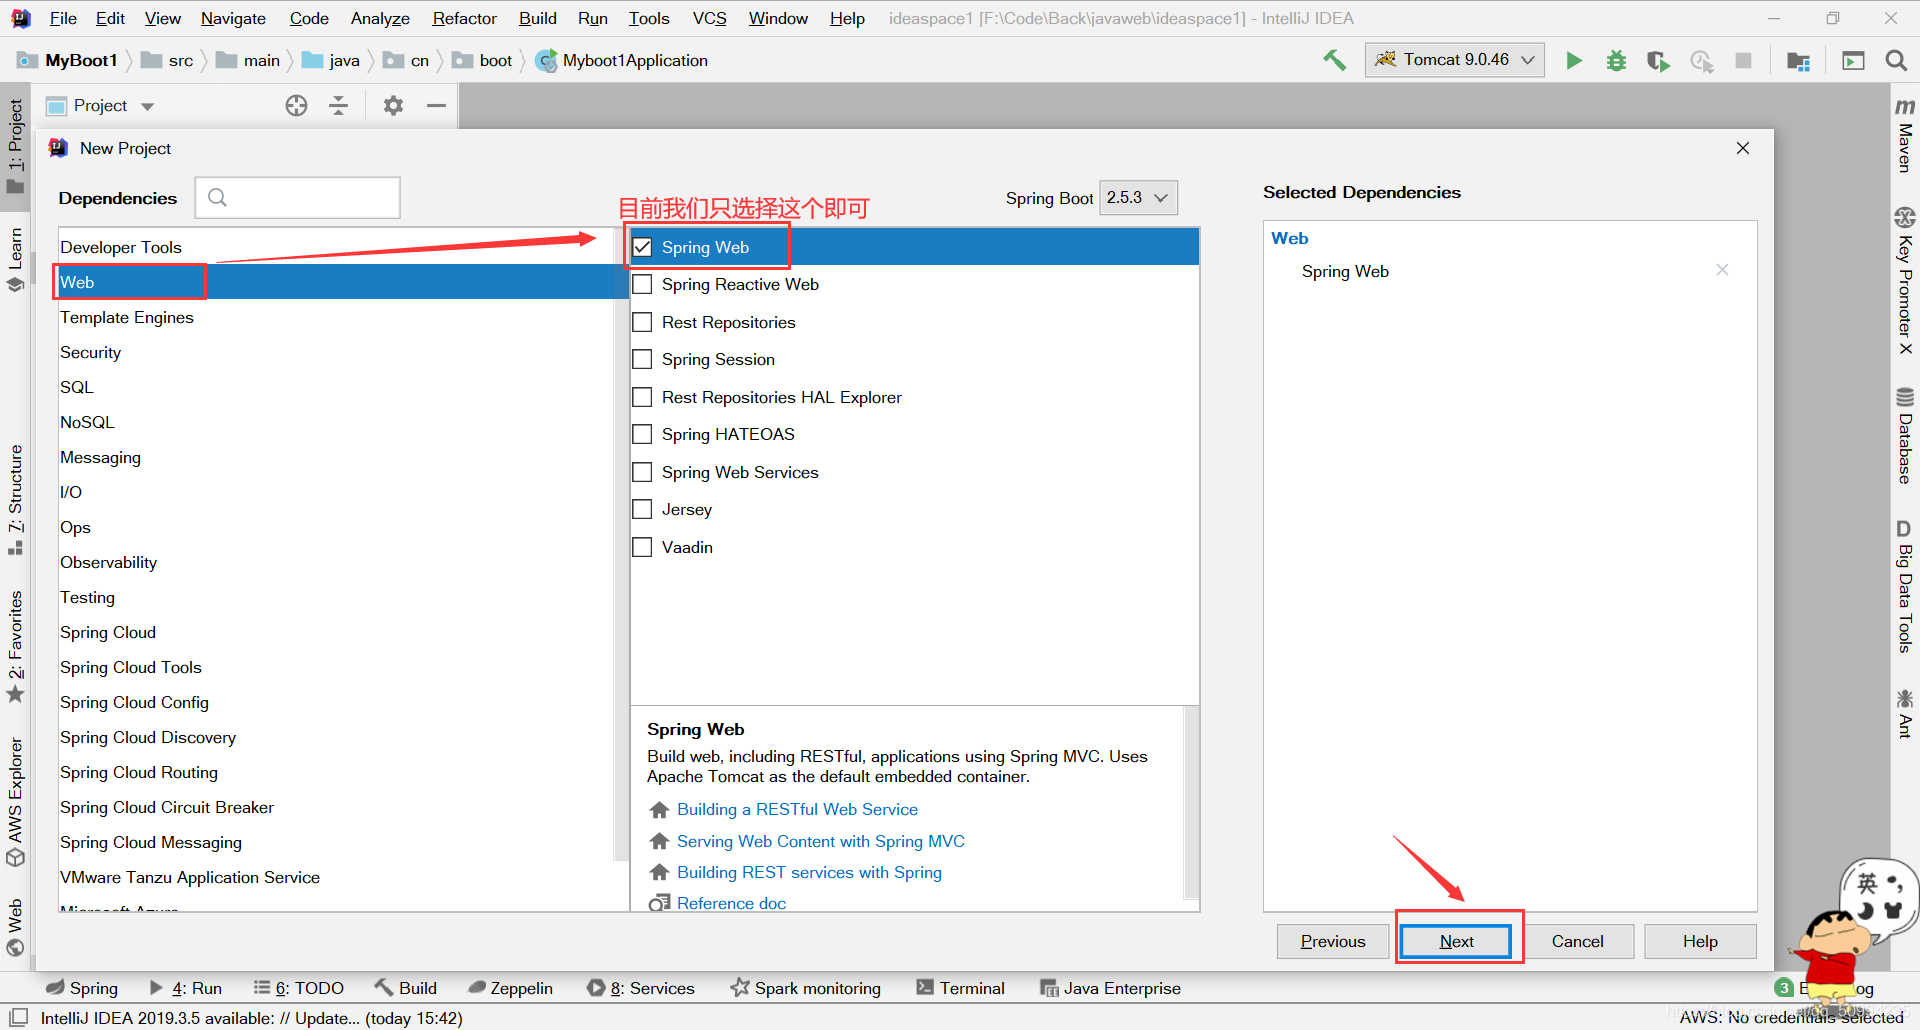
Task: Open the Terminal tool window
Action: click(x=960, y=988)
